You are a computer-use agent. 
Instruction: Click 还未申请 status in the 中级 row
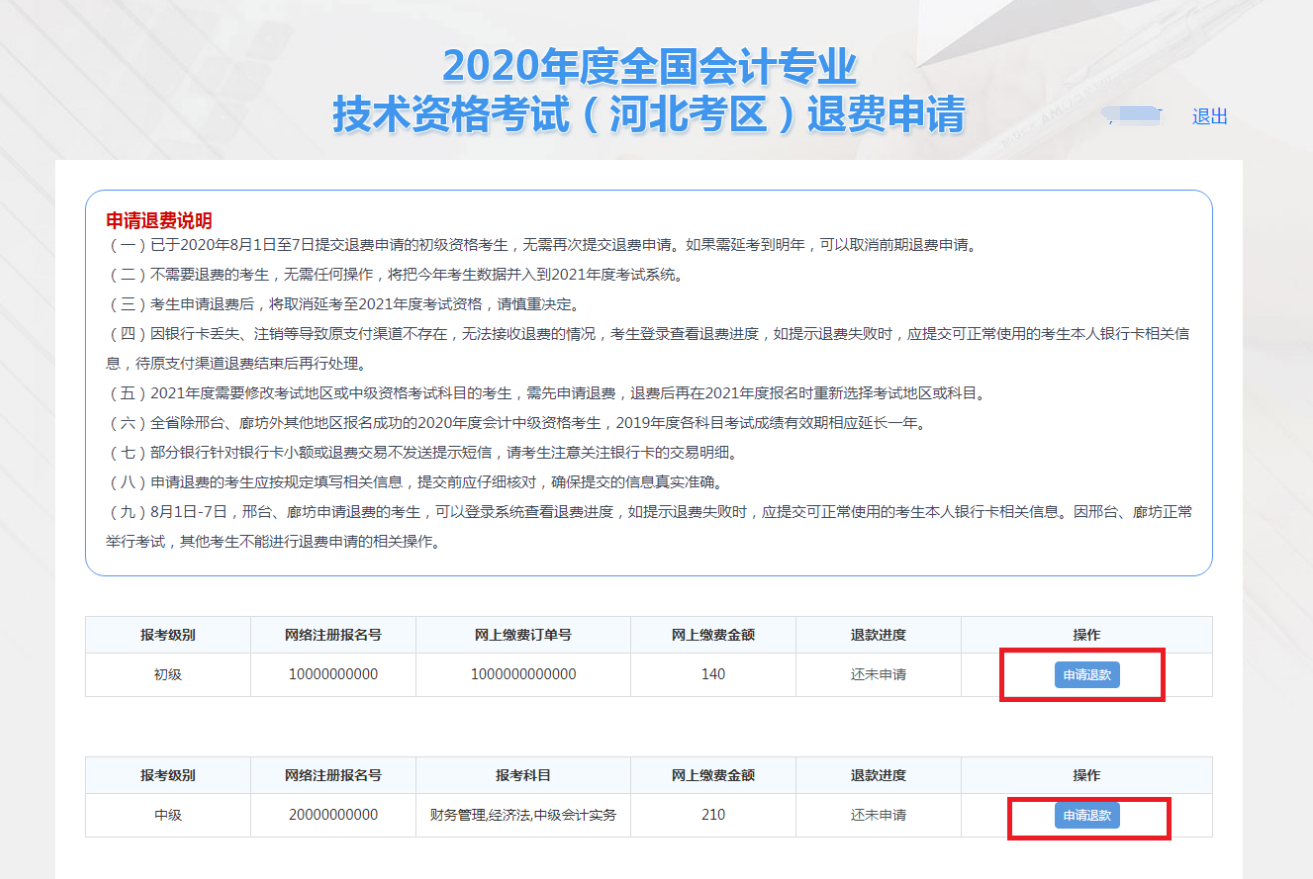click(x=878, y=814)
